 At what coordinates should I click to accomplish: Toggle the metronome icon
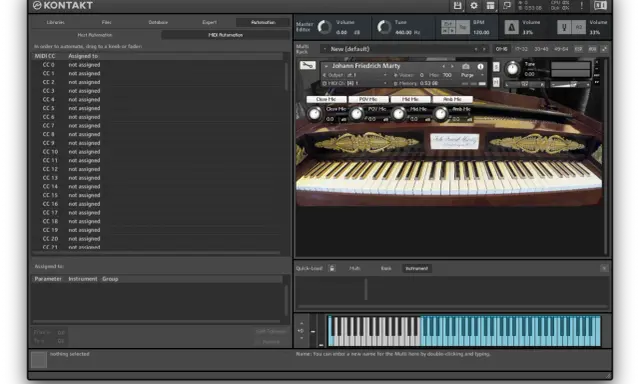[x=511, y=27]
